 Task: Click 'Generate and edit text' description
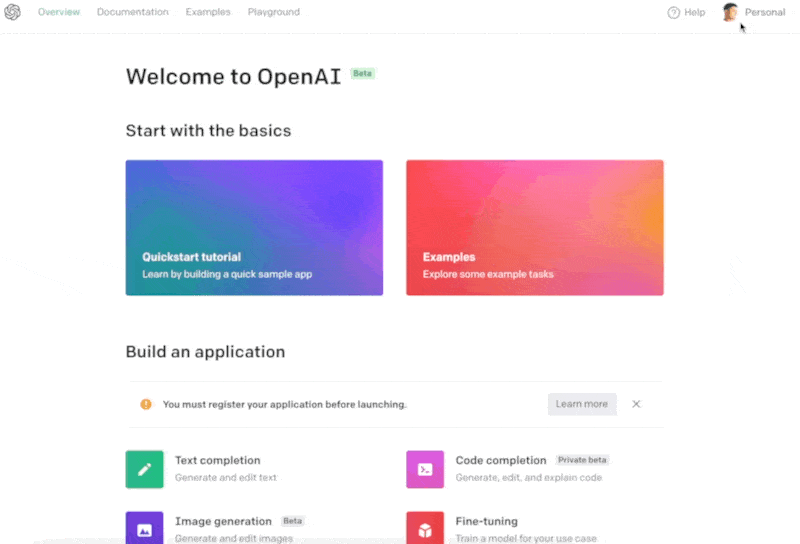(x=226, y=478)
